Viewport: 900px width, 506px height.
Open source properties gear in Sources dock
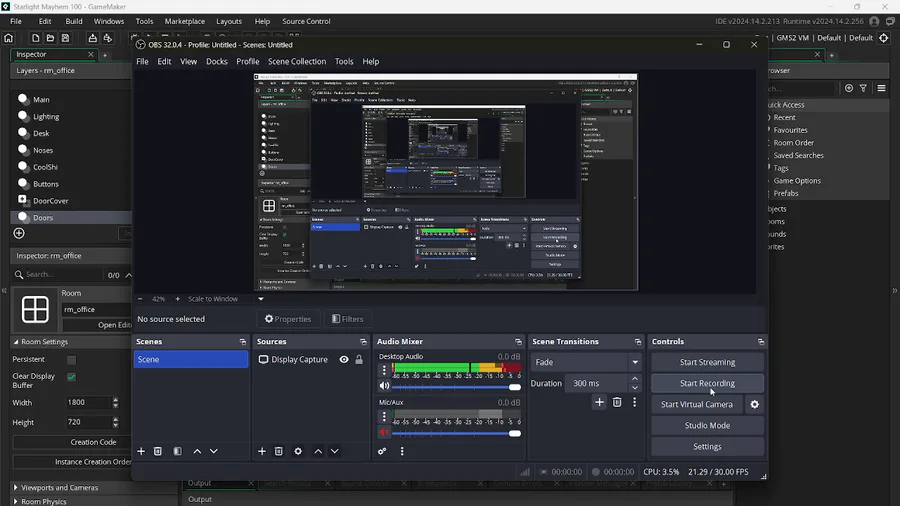(x=298, y=451)
